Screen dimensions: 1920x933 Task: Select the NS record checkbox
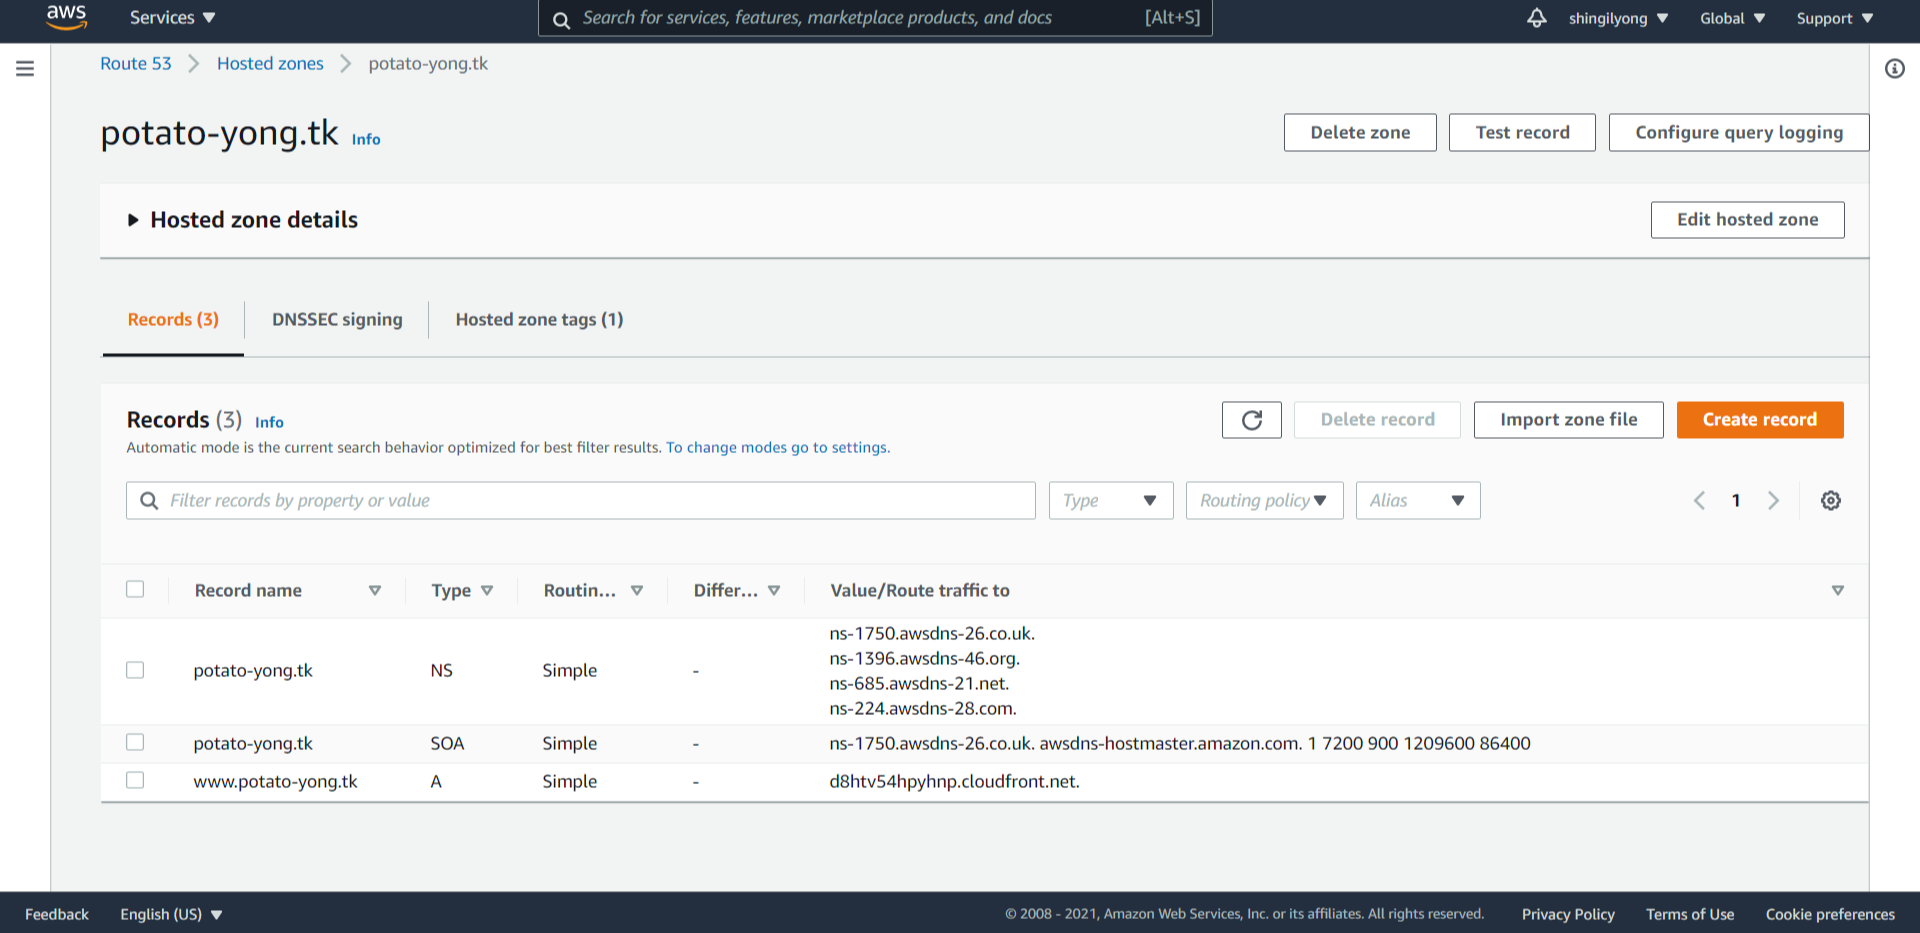click(135, 670)
